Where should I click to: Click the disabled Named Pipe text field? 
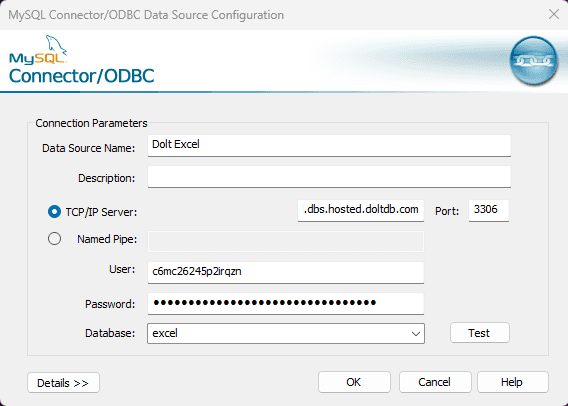pyautogui.click(x=286, y=242)
